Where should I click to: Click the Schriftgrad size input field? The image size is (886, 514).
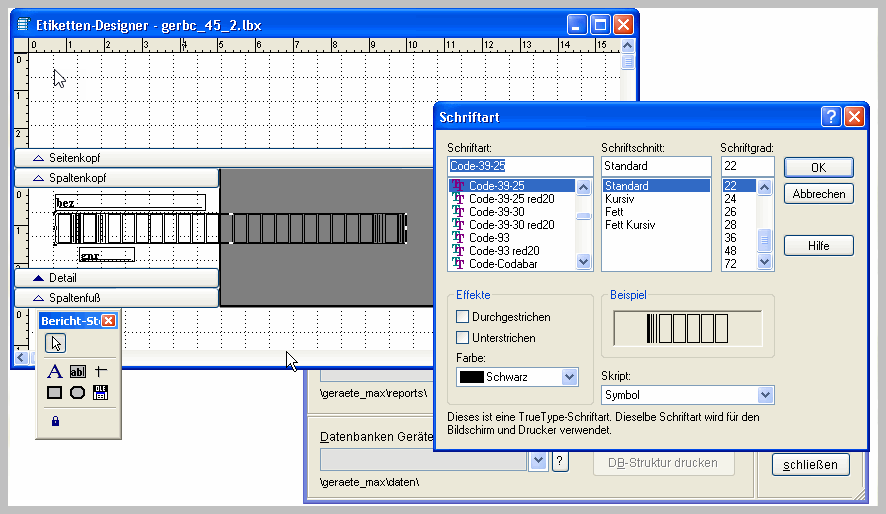(x=747, y=166)
